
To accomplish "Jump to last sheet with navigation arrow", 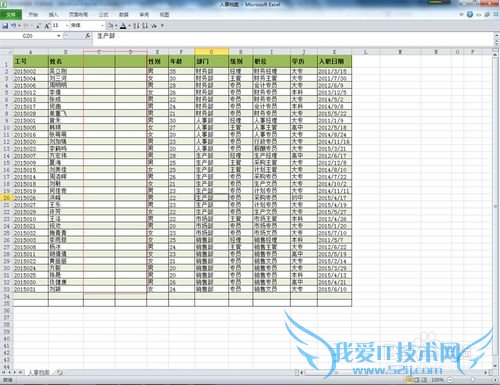I will (21, 372).
